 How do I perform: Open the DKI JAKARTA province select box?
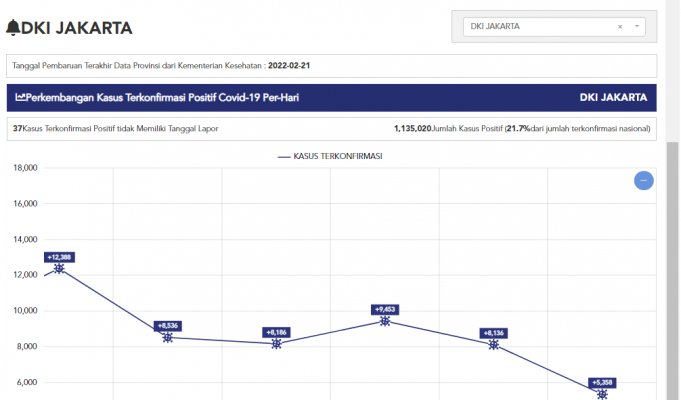[540, 27]
